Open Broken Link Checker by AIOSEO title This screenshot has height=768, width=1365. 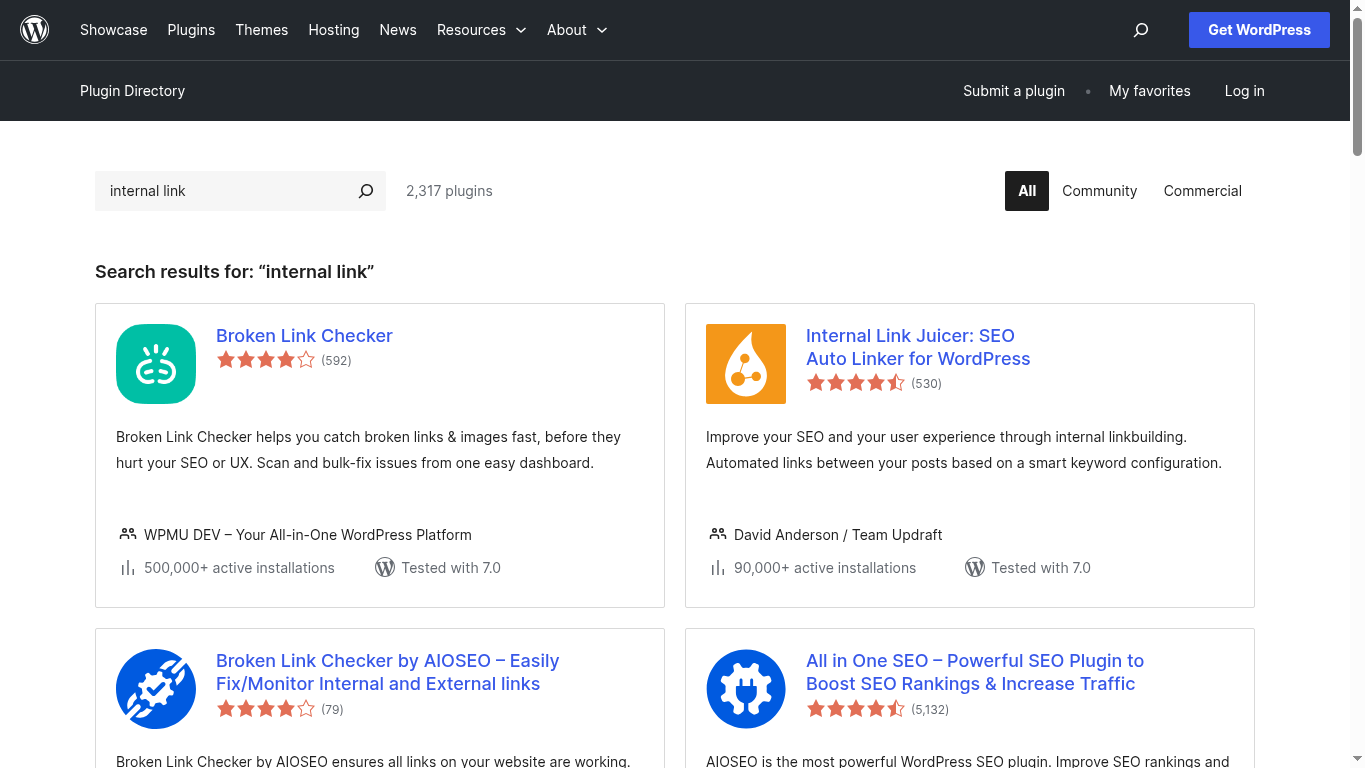point(388,672)
